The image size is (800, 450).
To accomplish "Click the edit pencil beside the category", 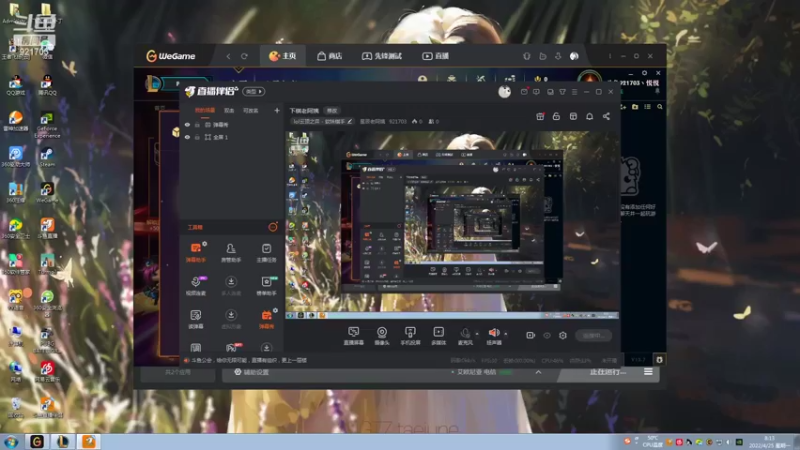I will tap(349, 121).
